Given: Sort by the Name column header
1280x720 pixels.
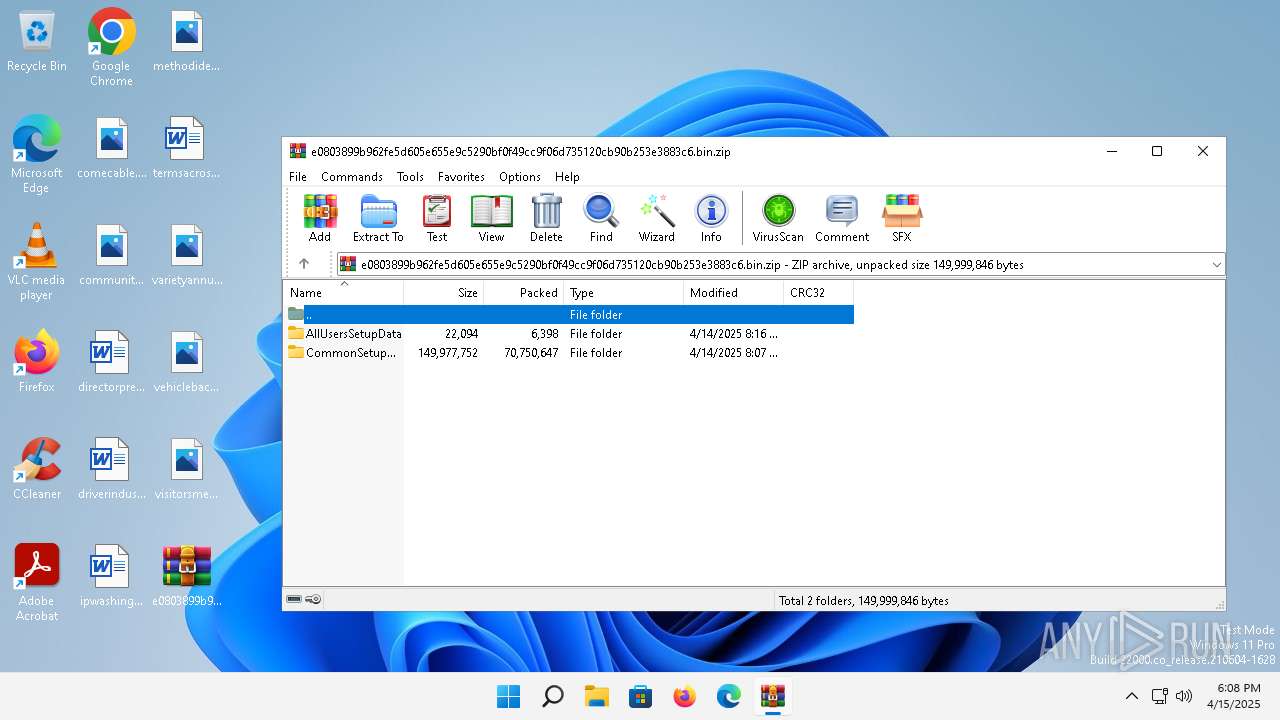Looking at the screenshot, I should click(344, 293).
